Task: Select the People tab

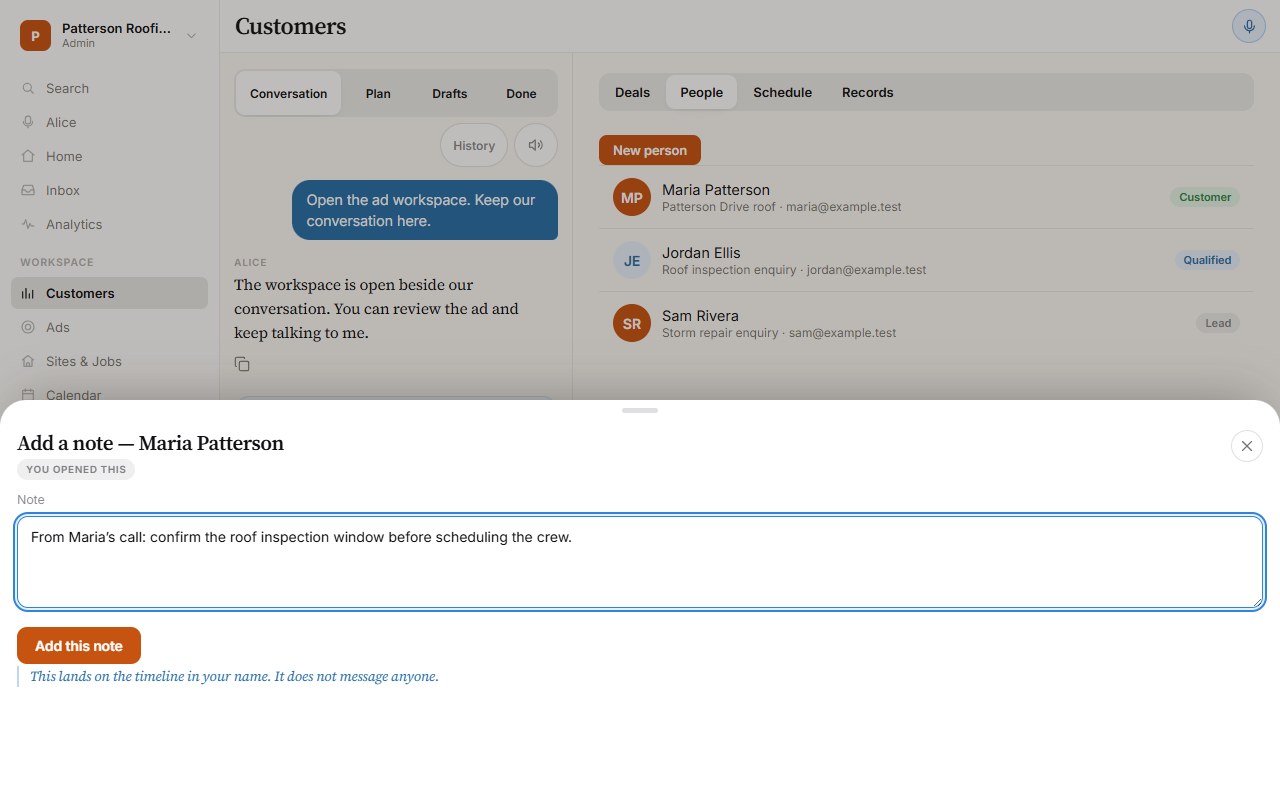Action: [701, 92]
